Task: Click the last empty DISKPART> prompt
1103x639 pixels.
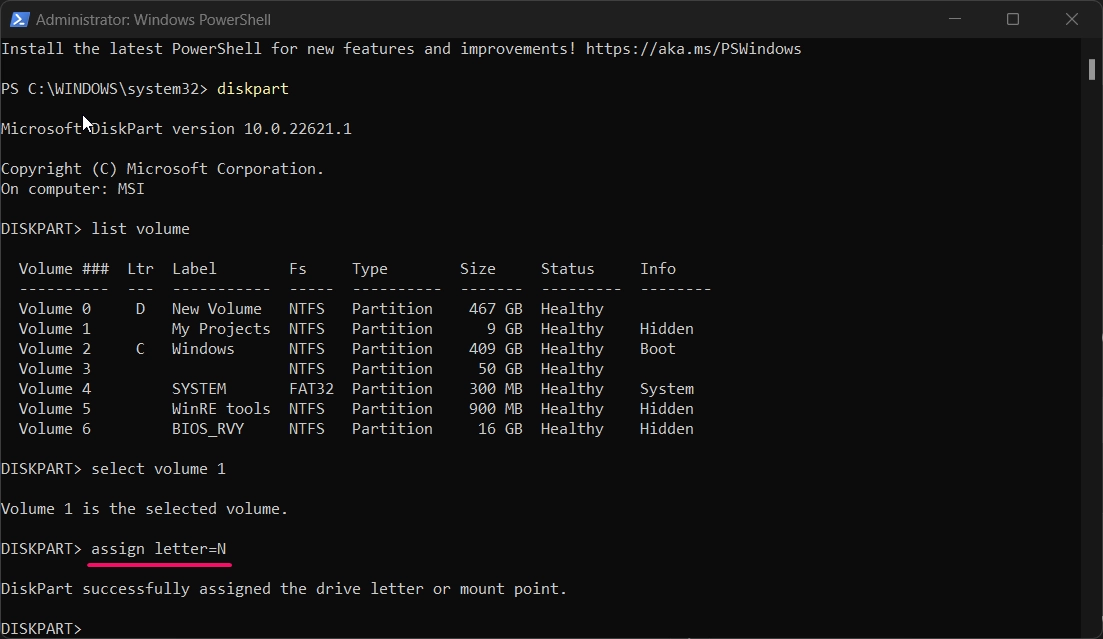Action: tap(41, 629)
